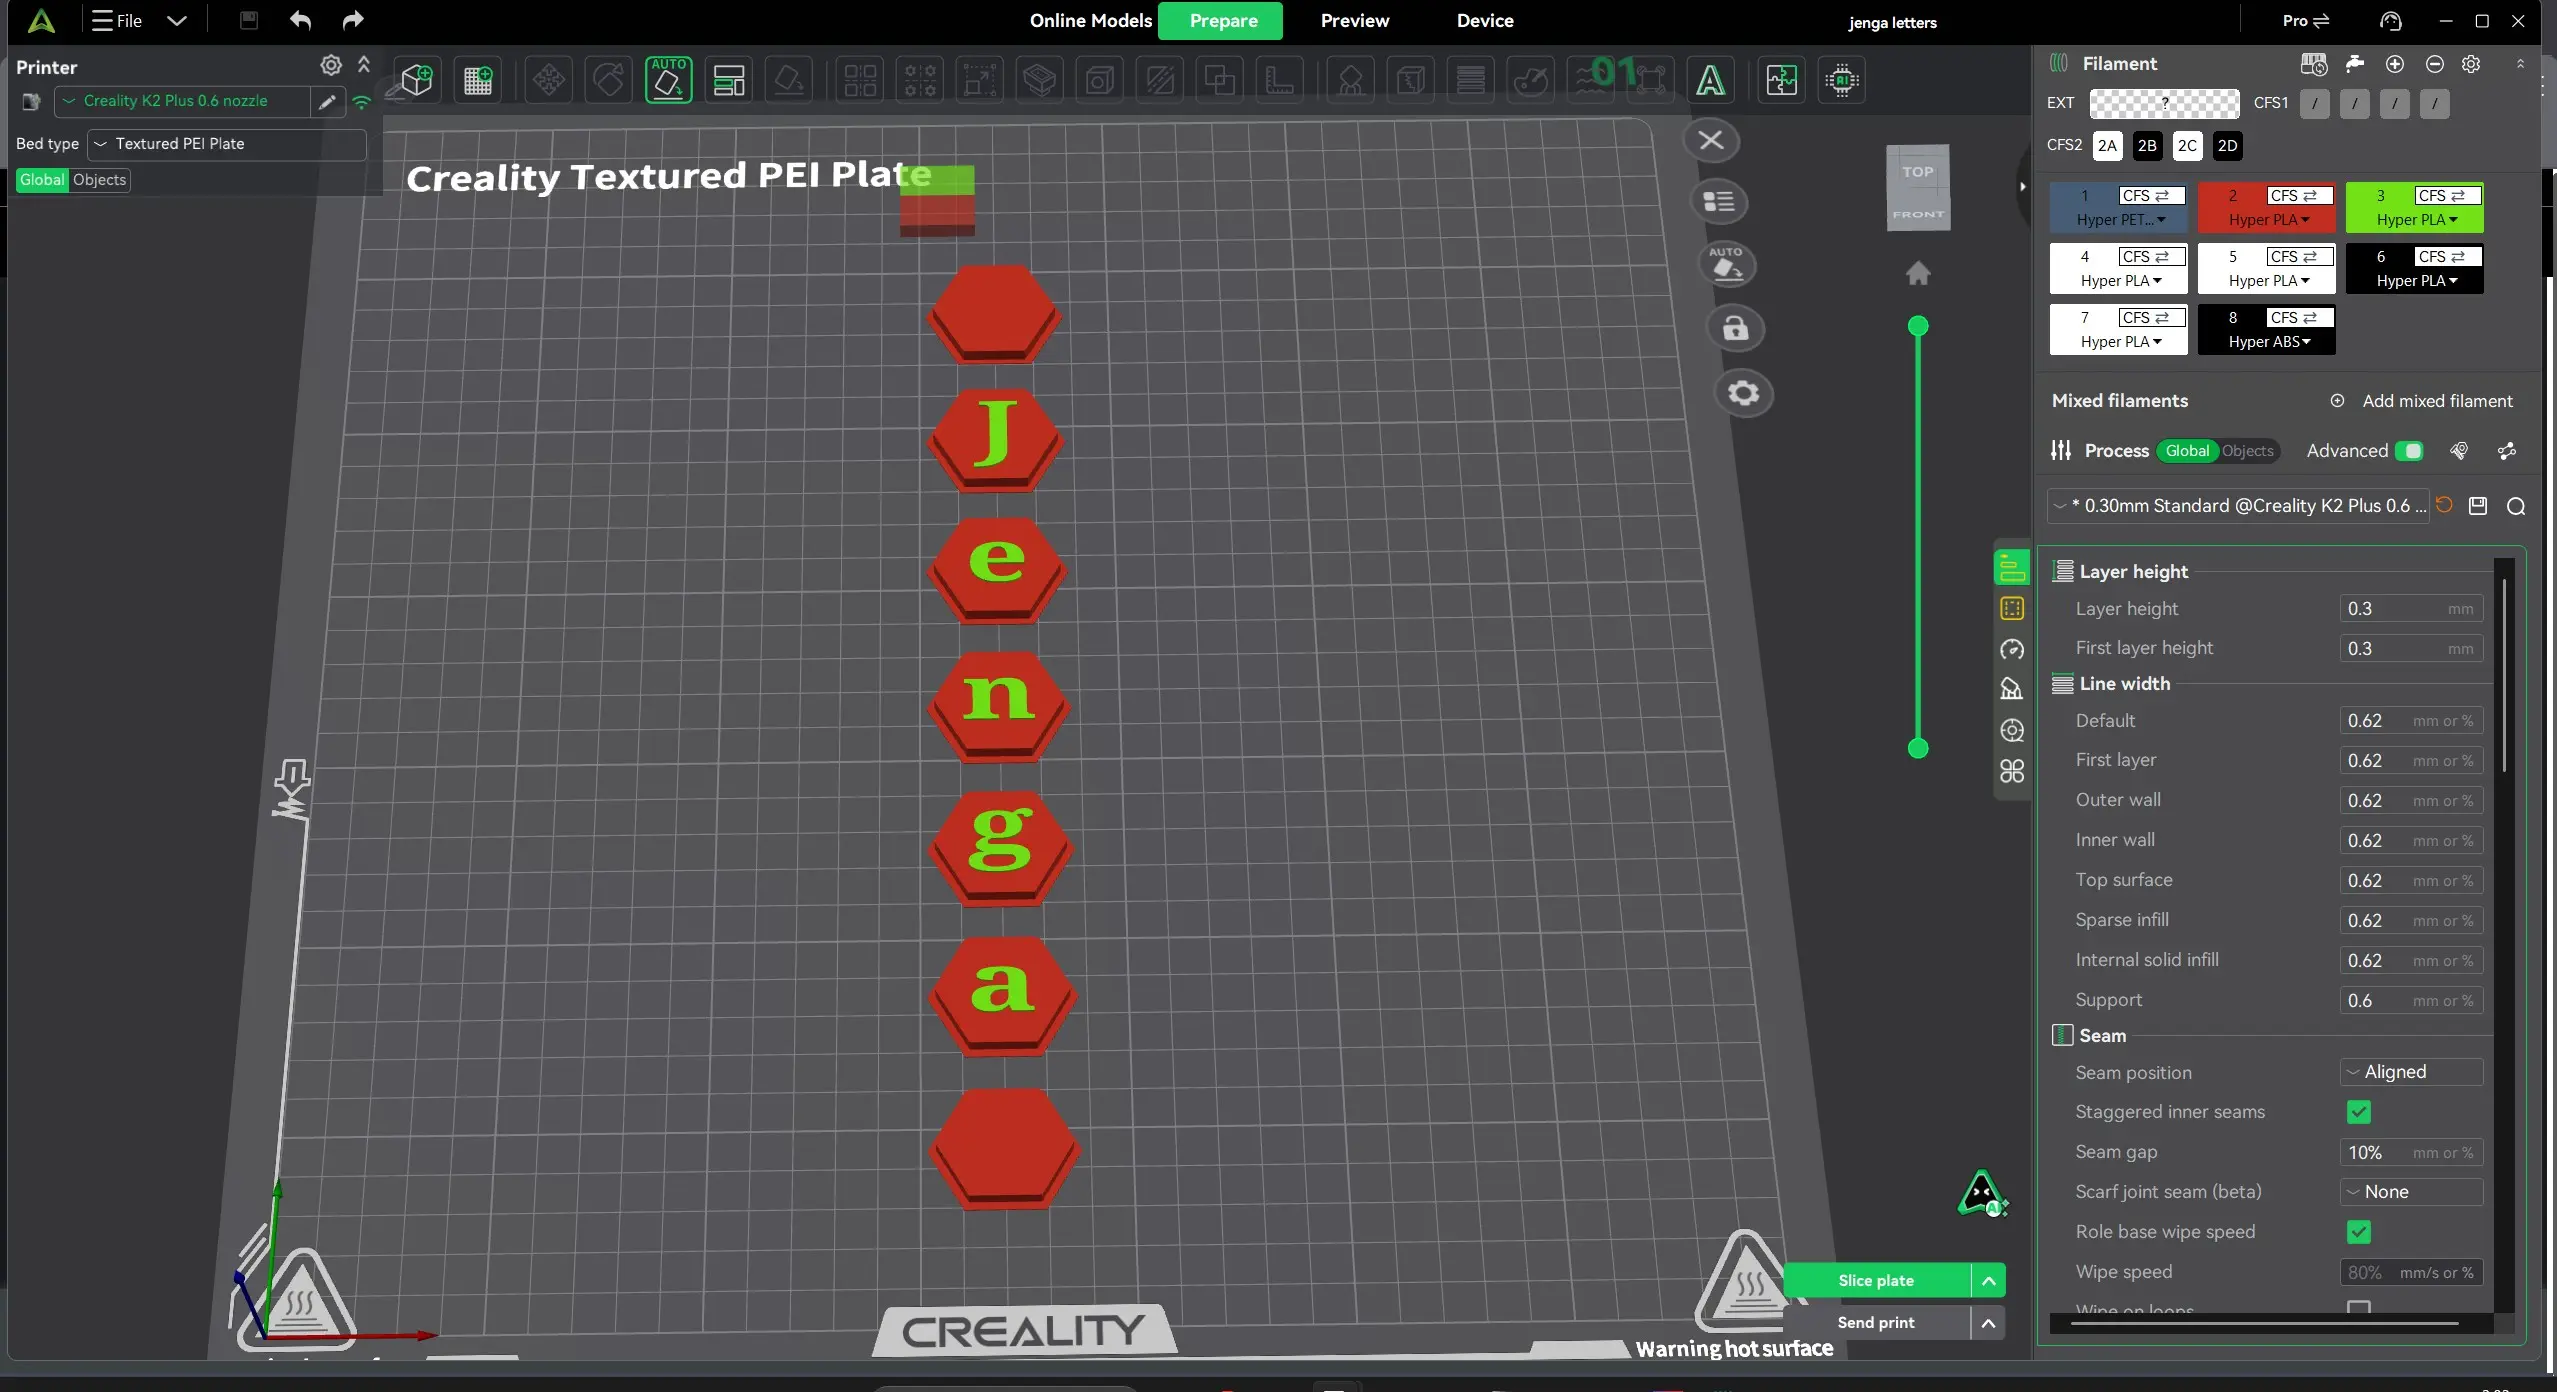Switch to the Preview tab
2557x1392 pixels.
click(1354, 20)
